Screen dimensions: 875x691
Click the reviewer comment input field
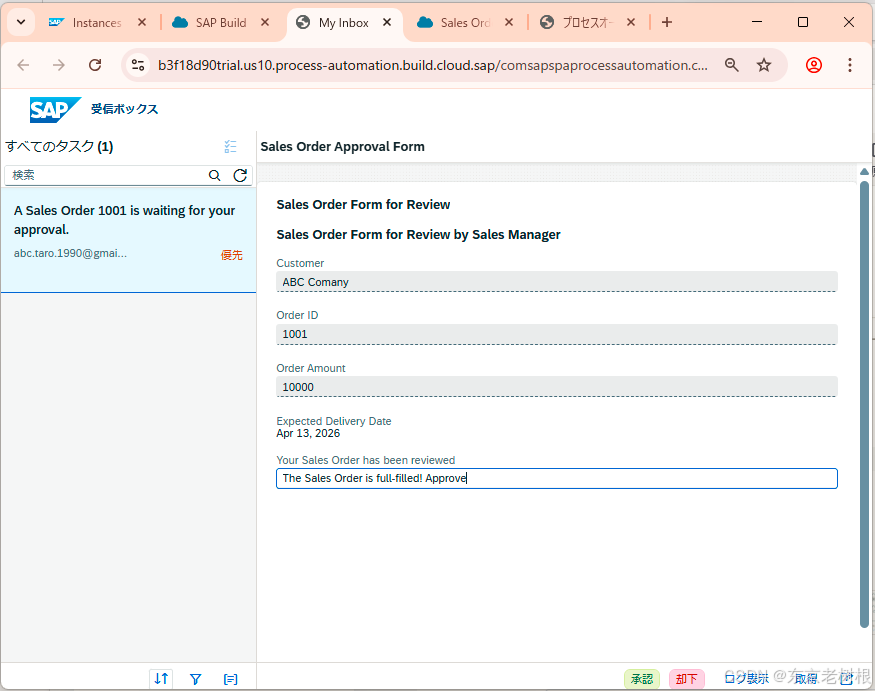(x=556, y=478)
